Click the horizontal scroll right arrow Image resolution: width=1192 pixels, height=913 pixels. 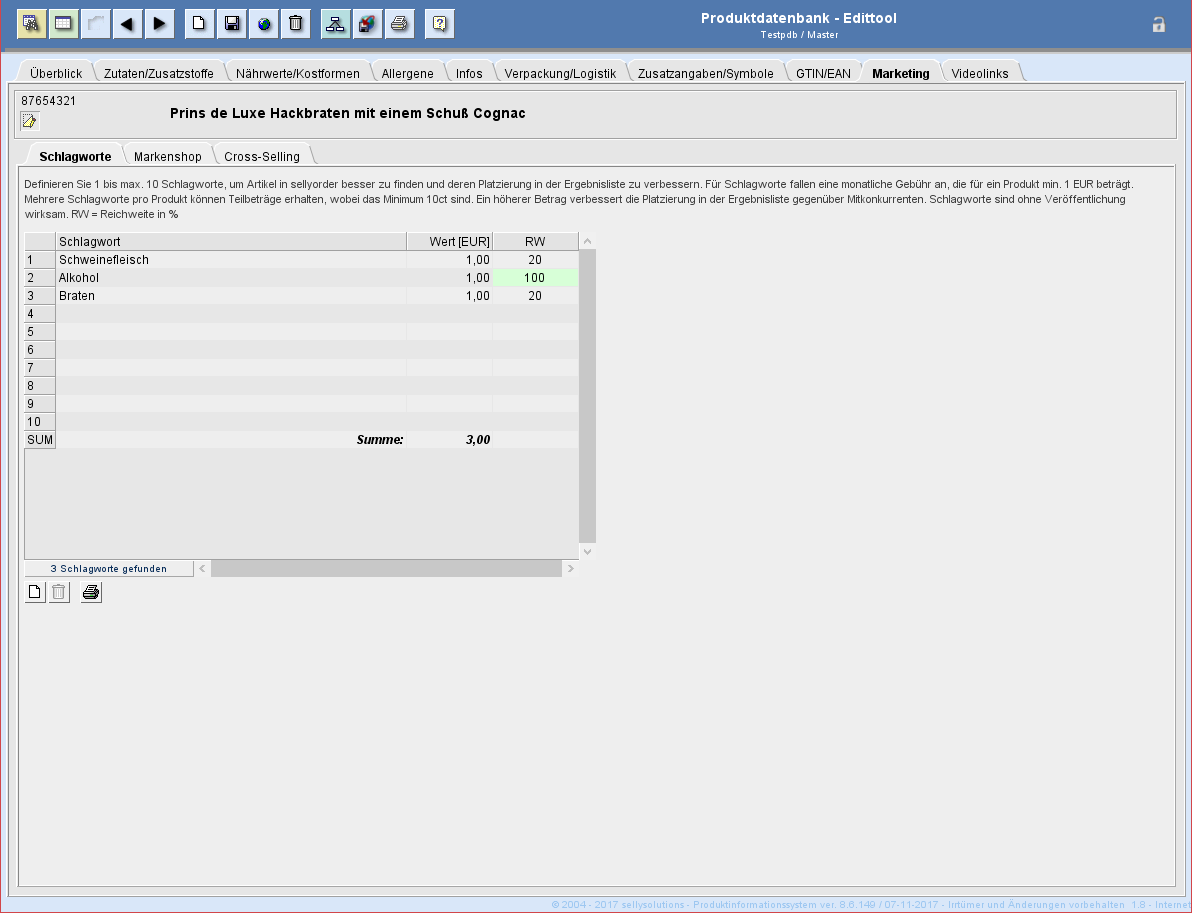pos(570,568)
